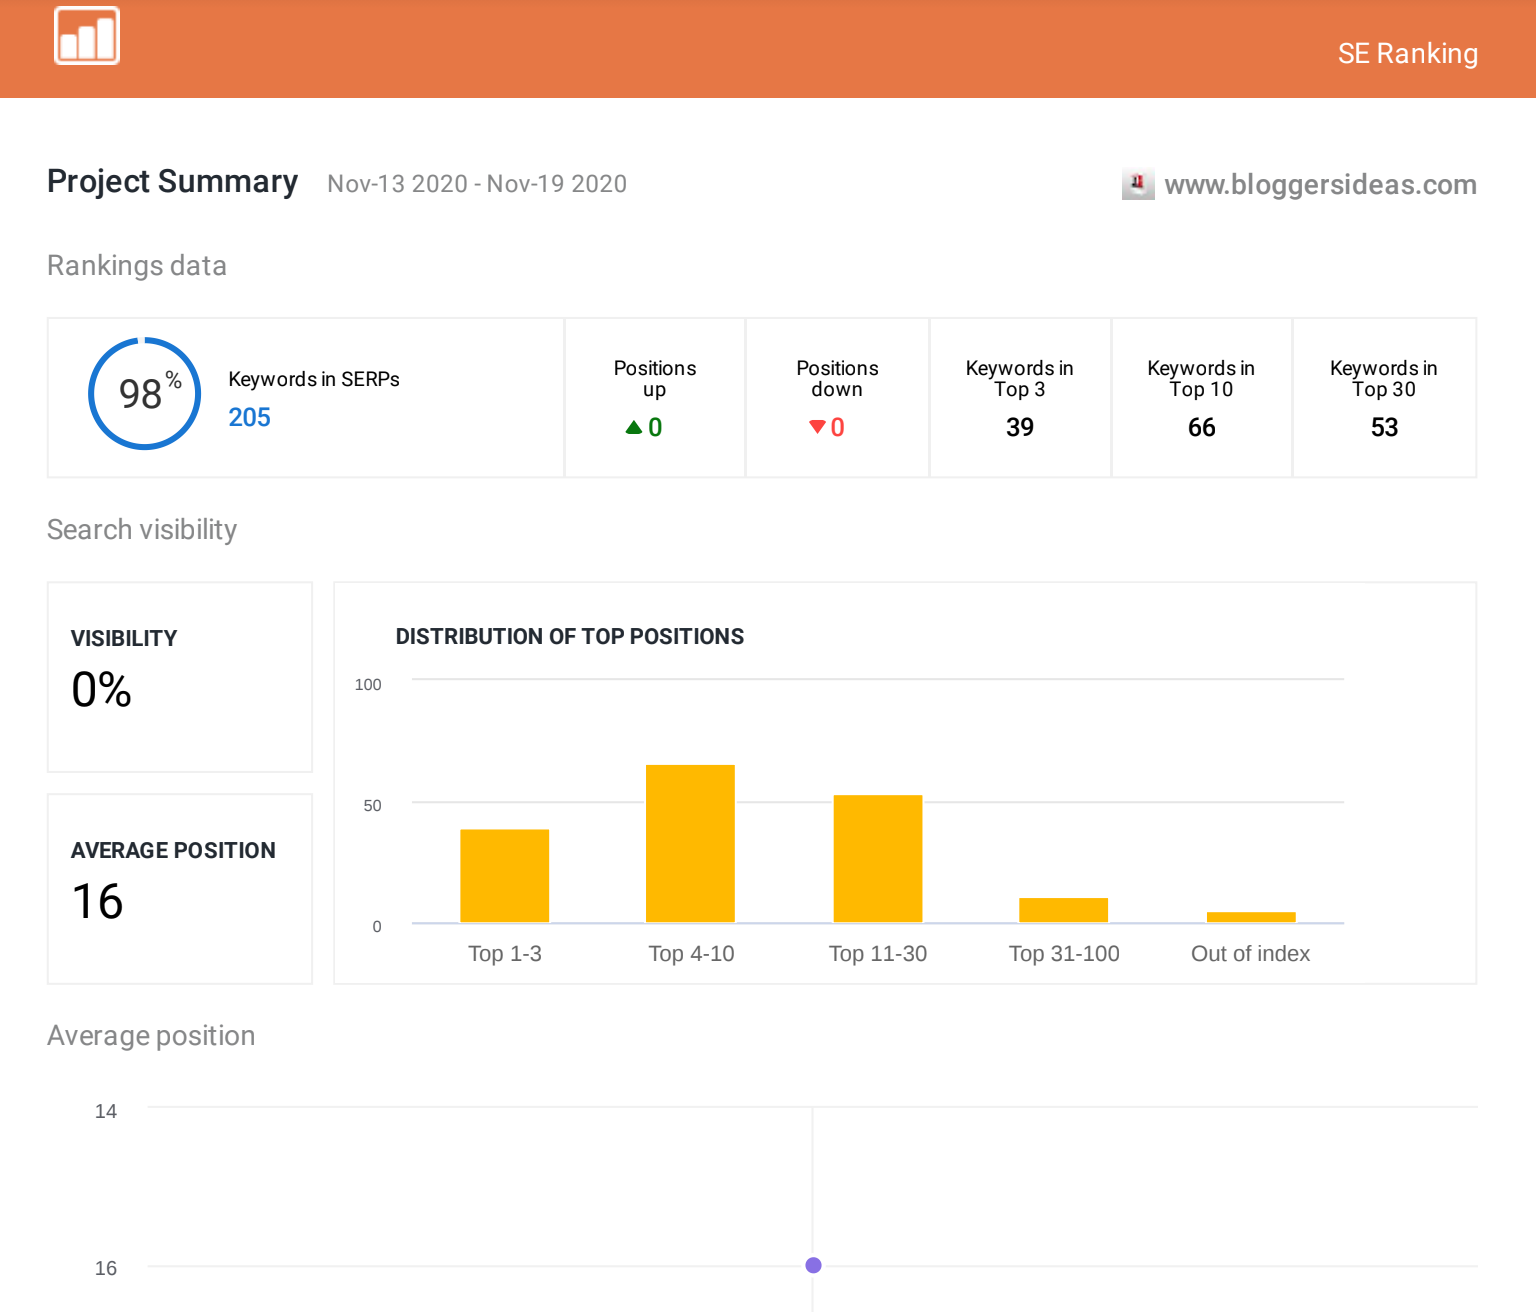The height and width of the screenshot is (1312, 1536).
Task: Click the SE Ranking header text
Action: 1407,53
